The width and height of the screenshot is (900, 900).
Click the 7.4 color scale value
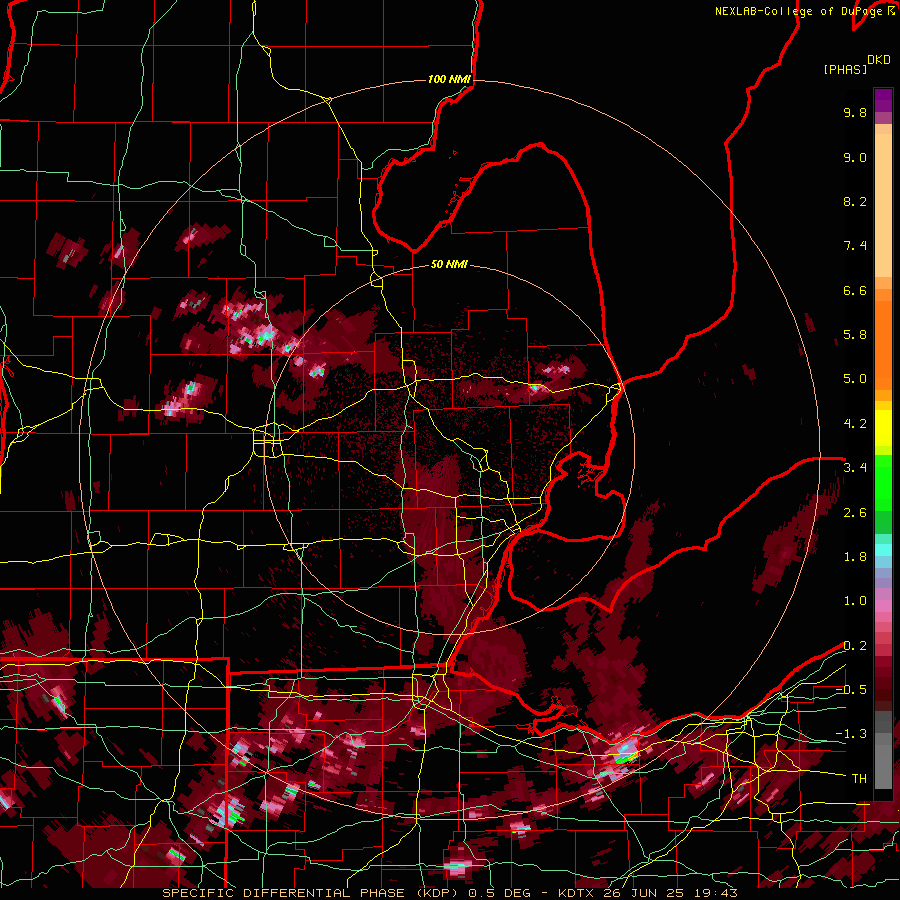coord(855,246)
